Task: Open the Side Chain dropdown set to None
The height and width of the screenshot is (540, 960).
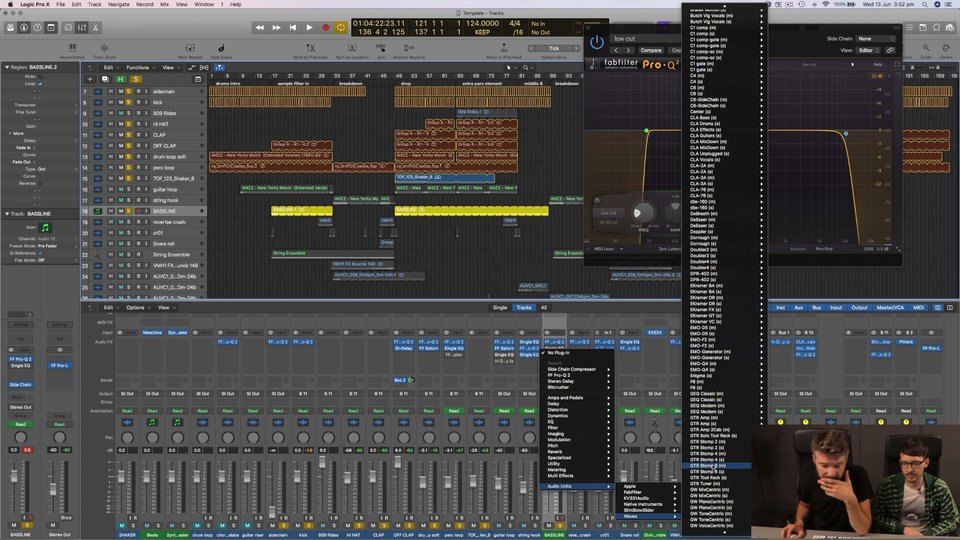Action: coord(876,39)
